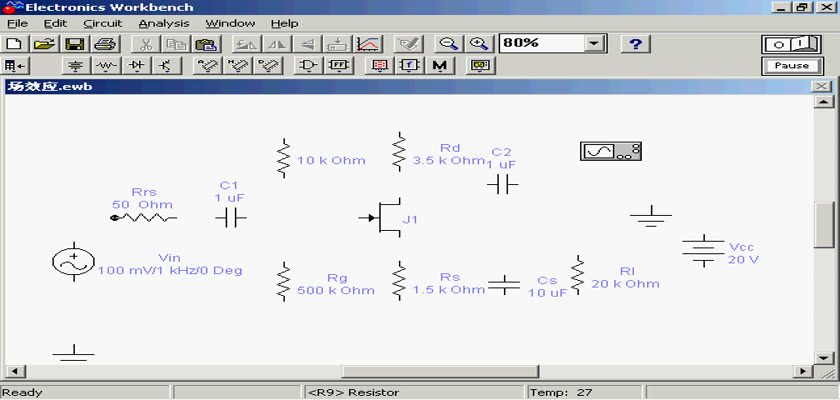The image size is (840, 400).
Task: Select the Rd 3.5 k Ohm resistor
Action: pyautogui.click(x=399, y=152)
